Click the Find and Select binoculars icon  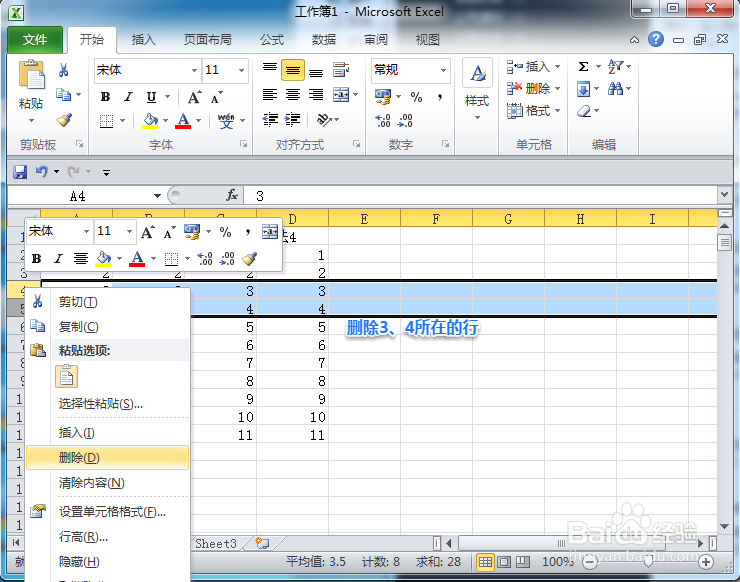click(x=615, y=88)
